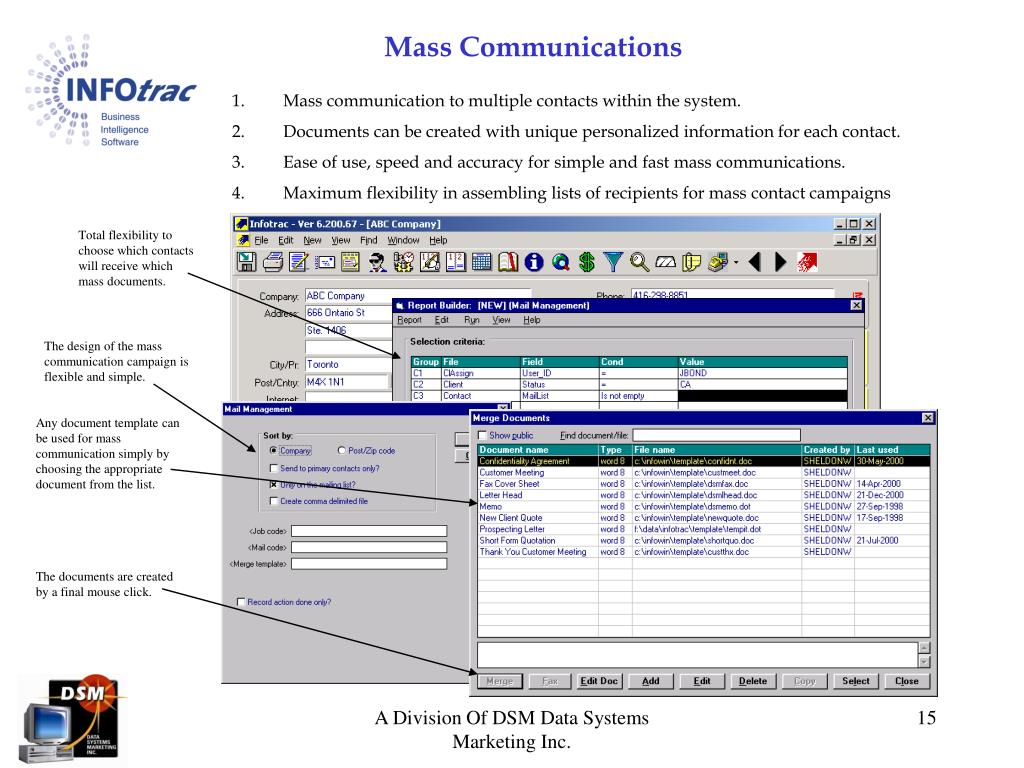
Task: Check Record action done only
Action: [x=241, y=602]
